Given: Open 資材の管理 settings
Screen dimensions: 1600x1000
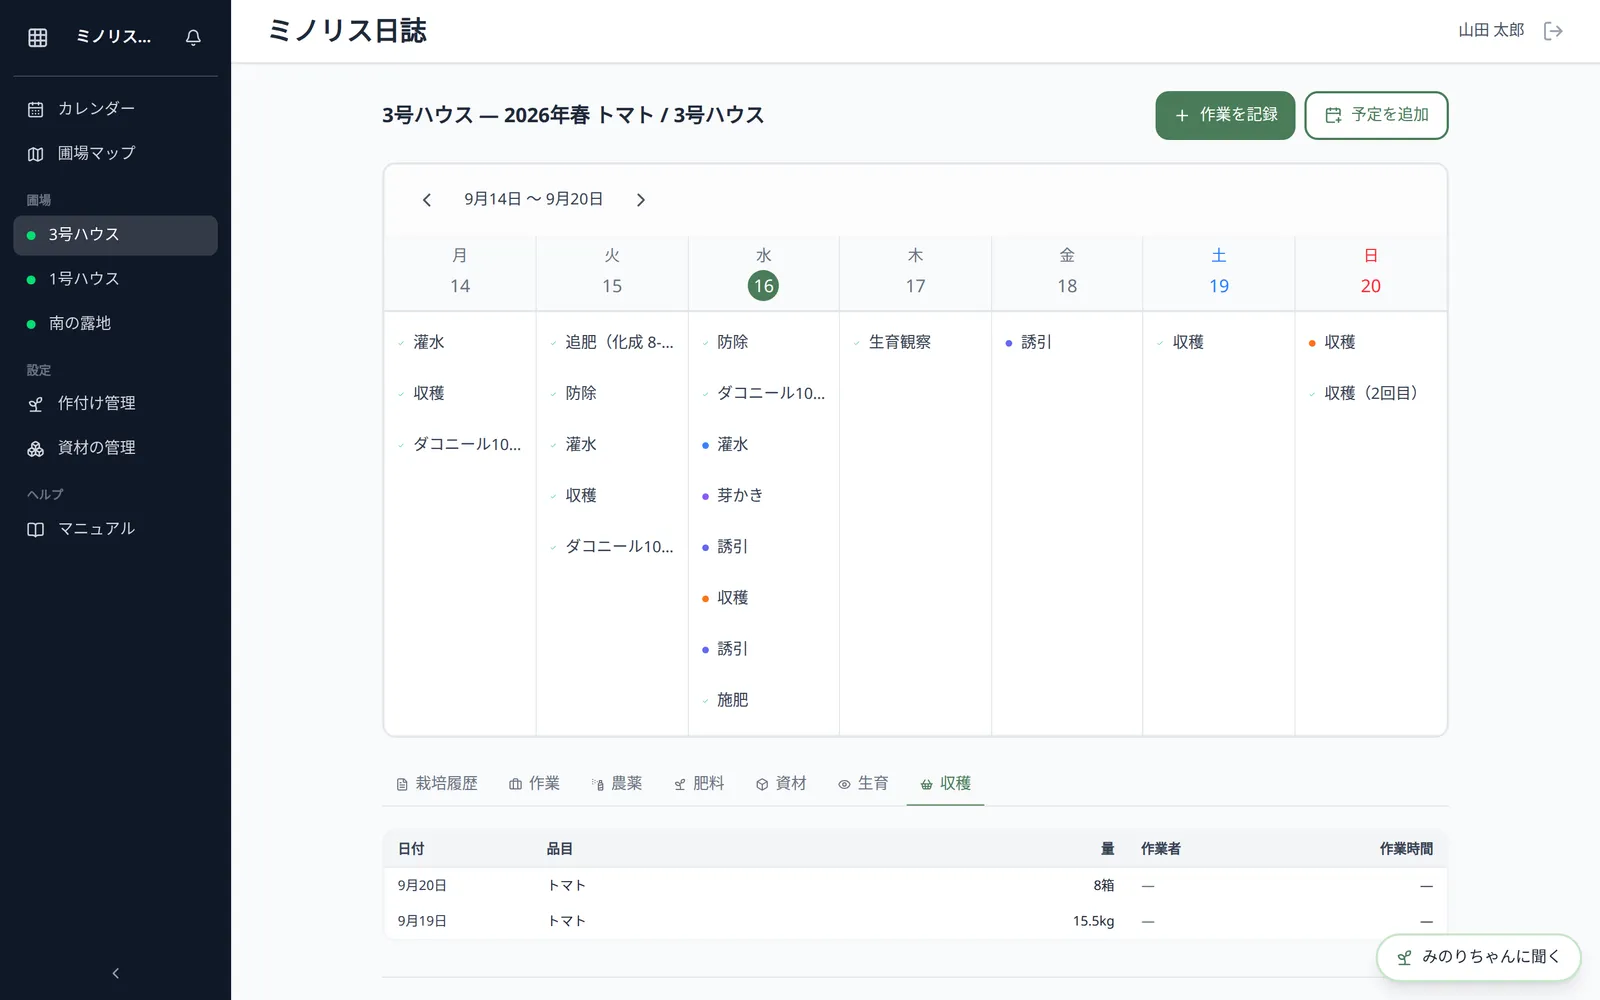Looking at the screenshot, I should click(115, 448).
